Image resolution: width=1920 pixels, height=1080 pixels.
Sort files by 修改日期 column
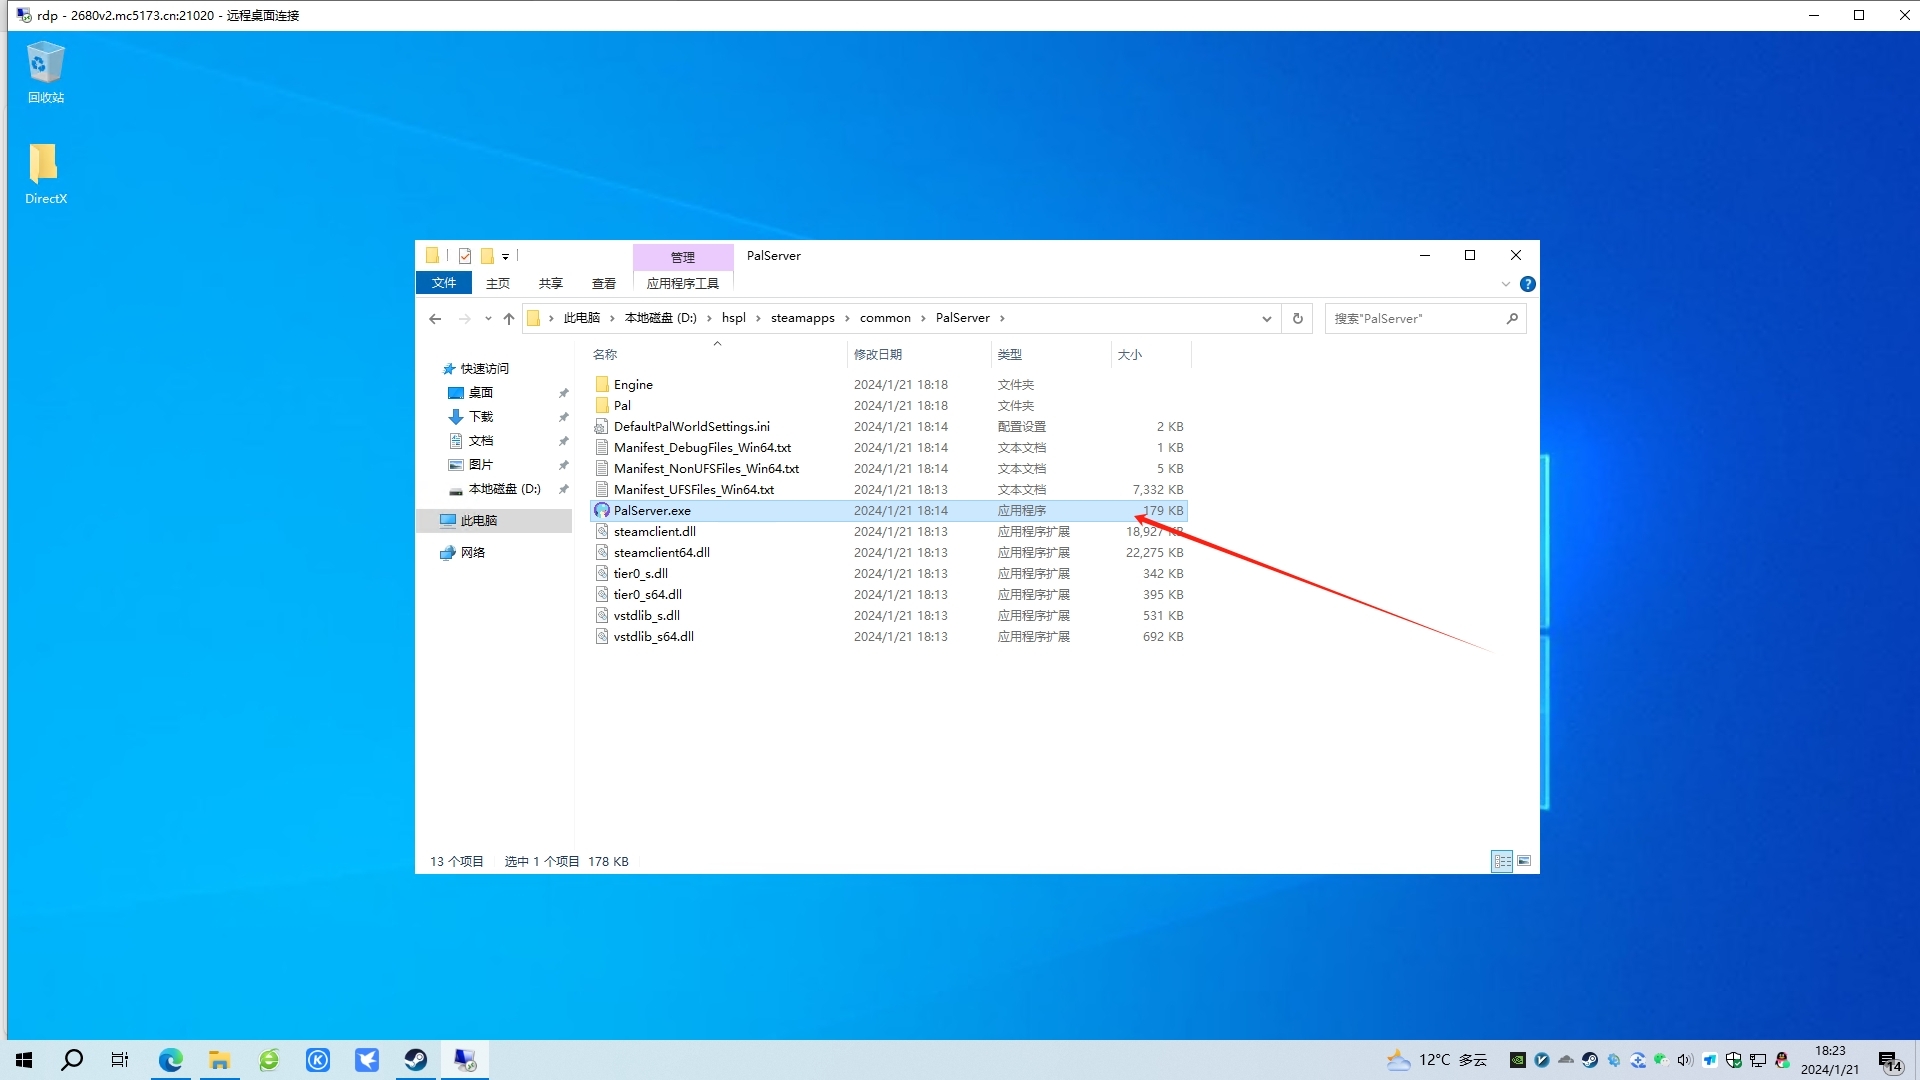[878, 355]
